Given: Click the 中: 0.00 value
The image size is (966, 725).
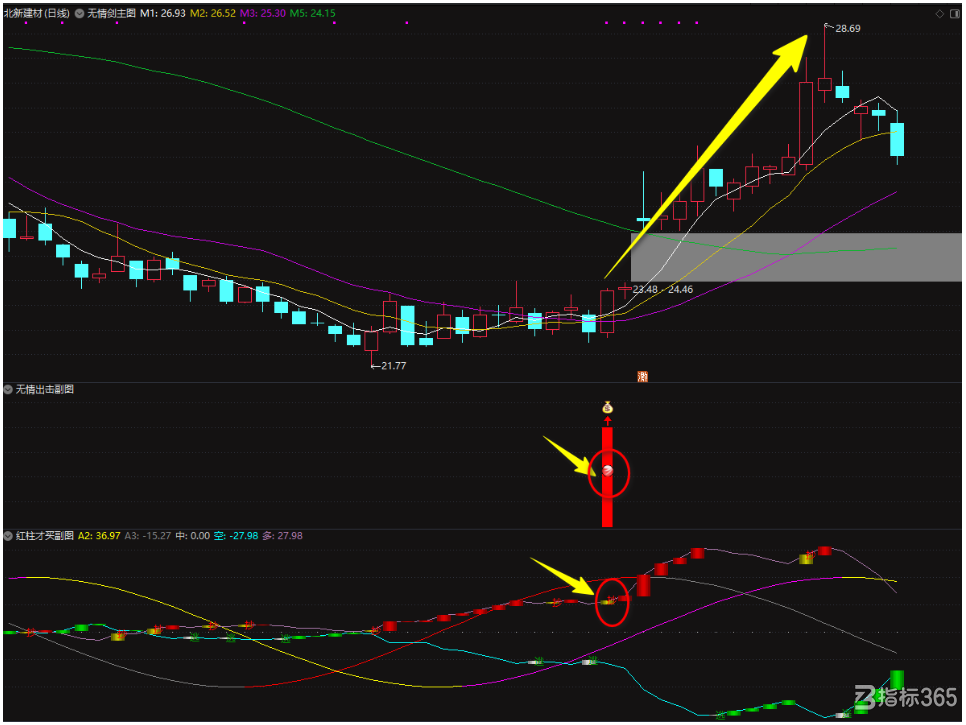Looking at the screenshot, I should pyautogui.click(x=193, y=536).
